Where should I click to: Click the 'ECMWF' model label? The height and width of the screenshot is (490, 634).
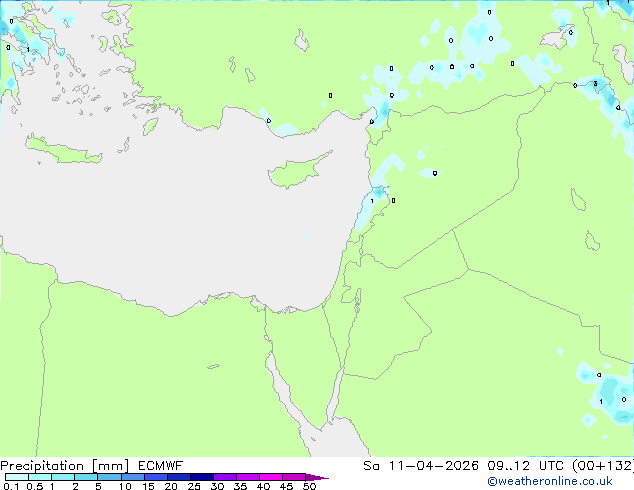[x=161, y=466]
